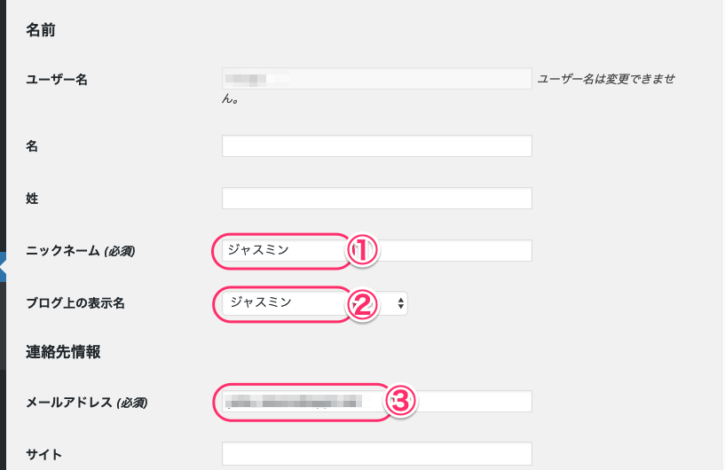The width and height of the screenshot is (725, 470).
Task: Click the disabled ユーザー名 field
Action: (x=376, y=79)
